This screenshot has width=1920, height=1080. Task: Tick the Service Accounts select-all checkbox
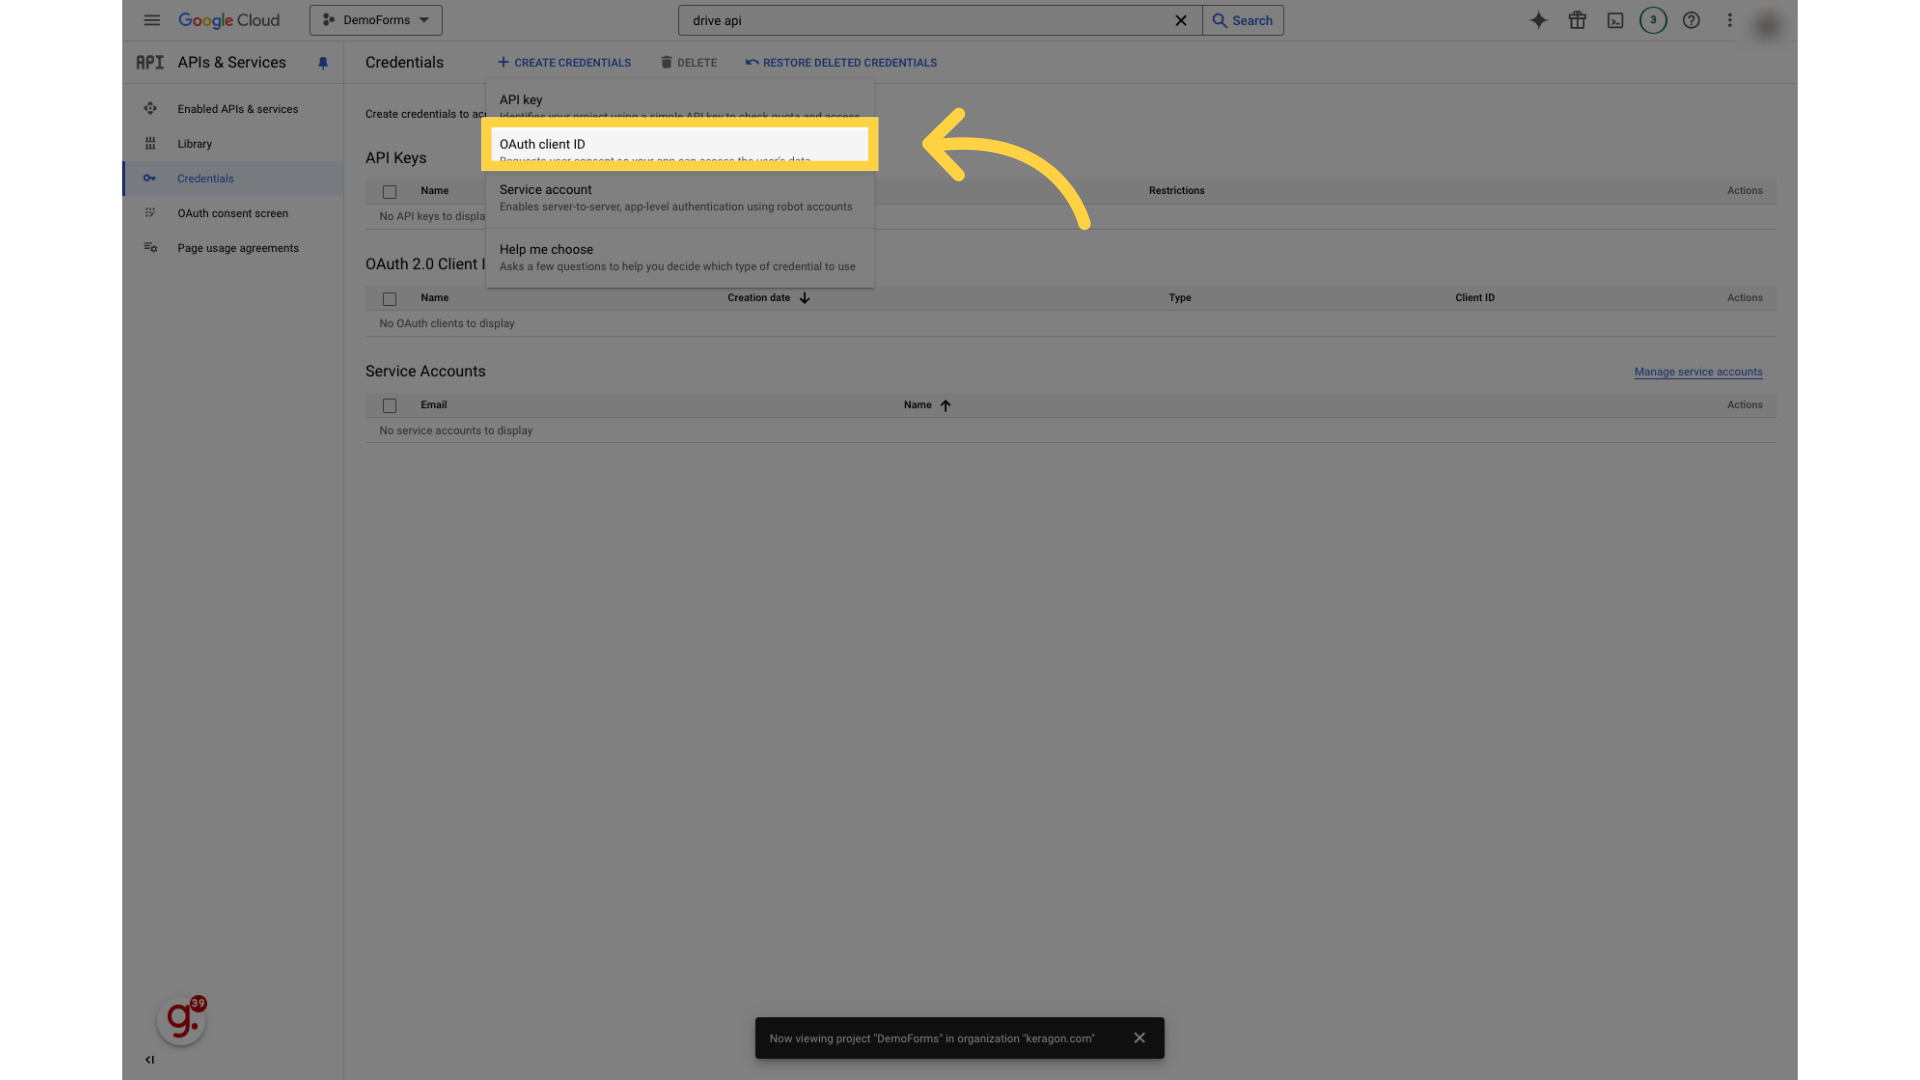[x=390, y=406]
